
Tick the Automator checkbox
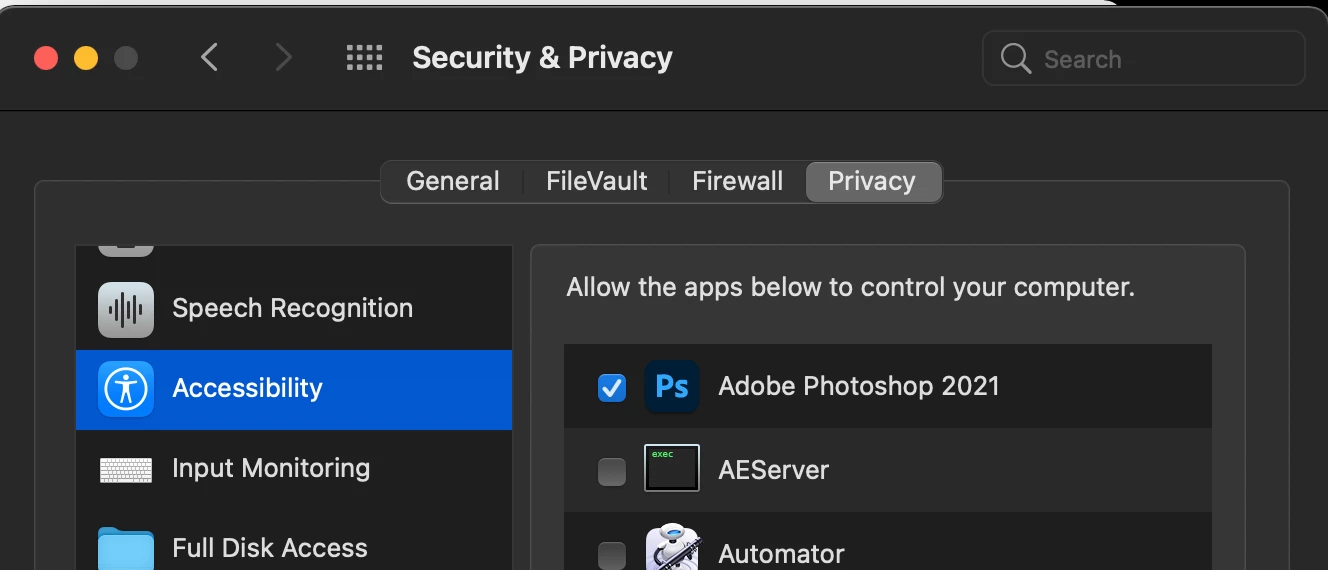coord(612,554)
